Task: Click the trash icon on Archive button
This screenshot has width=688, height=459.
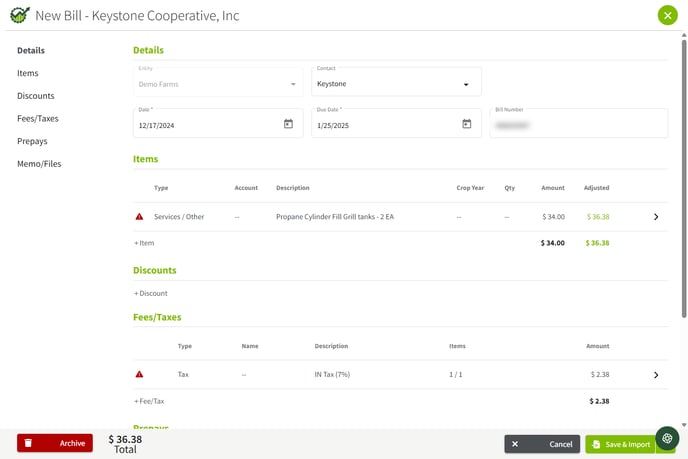Action: pyautogui.click(x=28, y=443)
